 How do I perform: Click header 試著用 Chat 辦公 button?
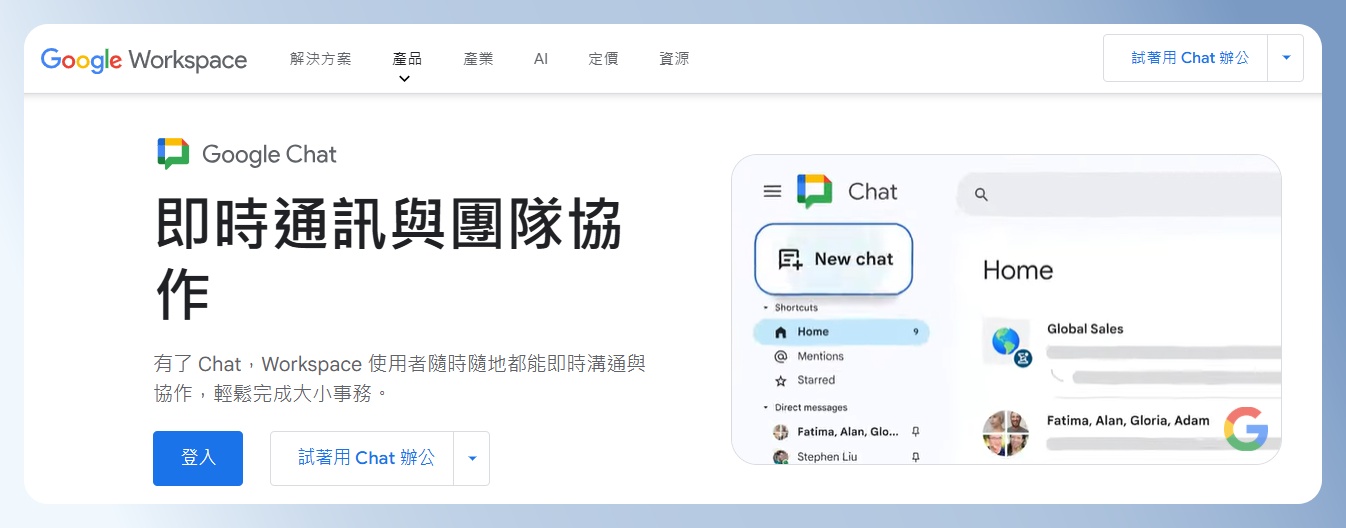pyautogui.click(x=1186, y=58)
